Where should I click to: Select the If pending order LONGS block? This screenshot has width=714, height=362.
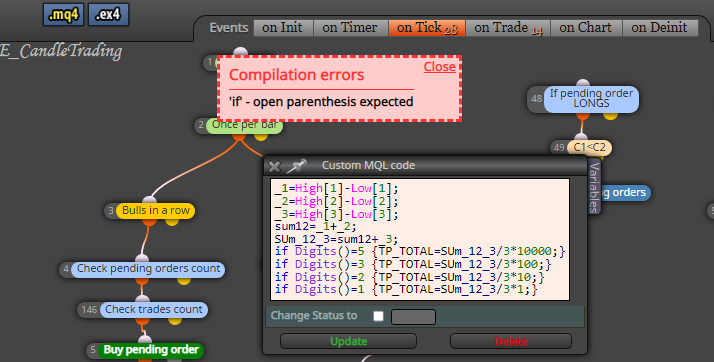click(591, 98)
